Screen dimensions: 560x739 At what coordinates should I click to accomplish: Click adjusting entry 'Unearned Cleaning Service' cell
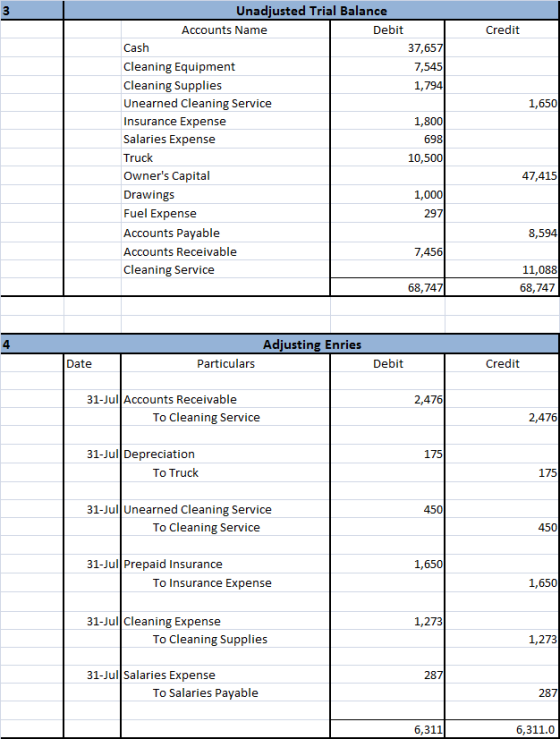pyautogui.click(x=225, y=509)
